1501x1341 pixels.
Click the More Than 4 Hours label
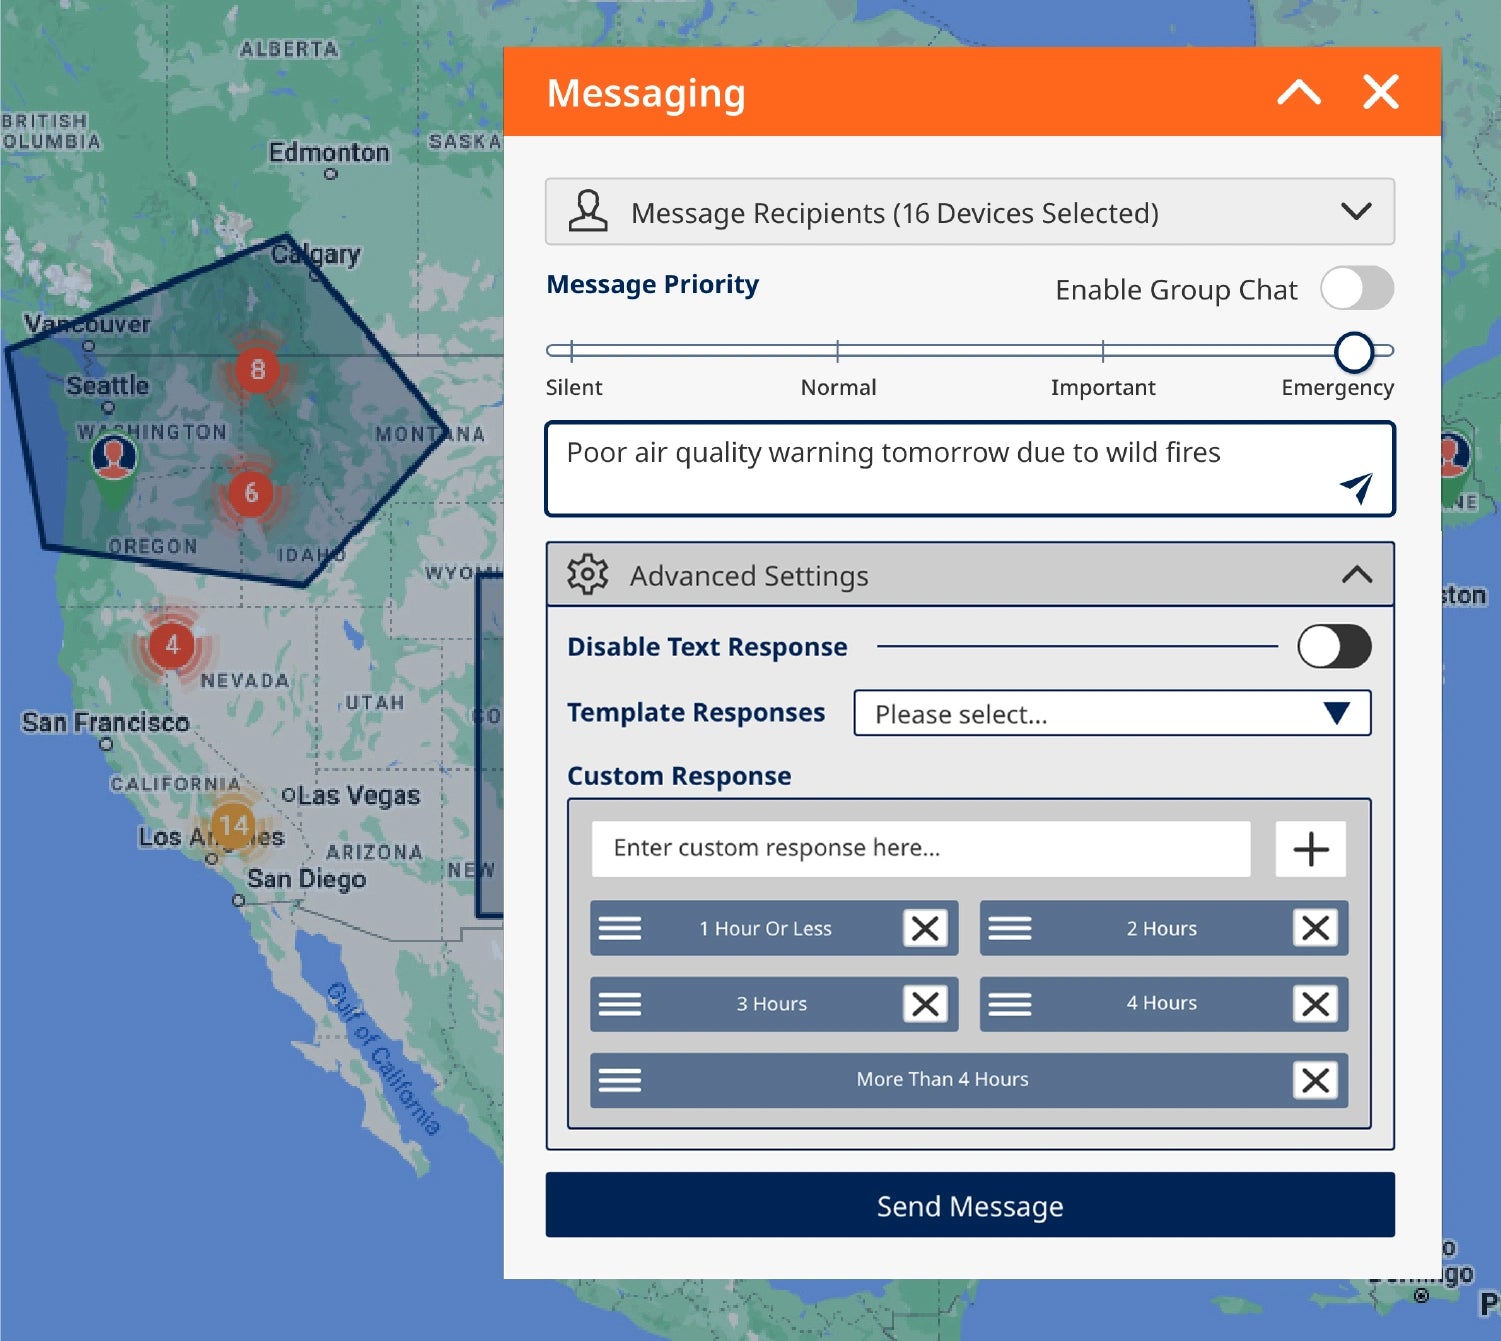click(x=942, y=1079)
